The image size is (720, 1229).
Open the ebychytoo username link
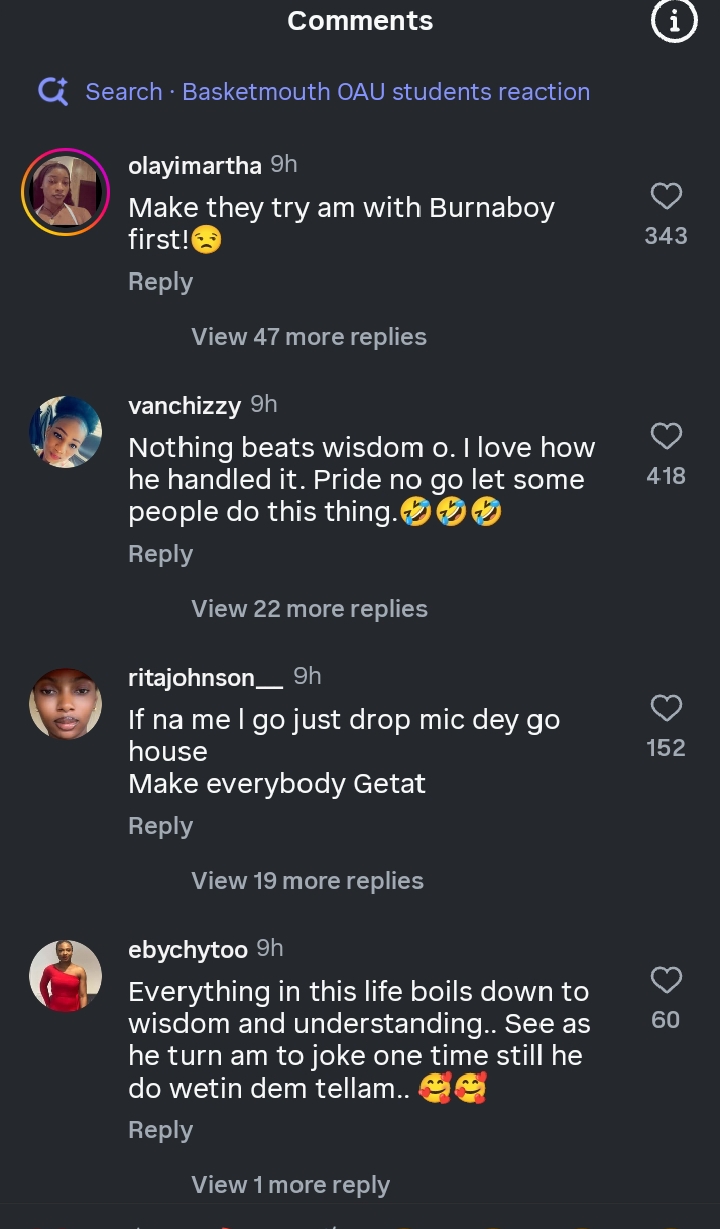(188, 949)
